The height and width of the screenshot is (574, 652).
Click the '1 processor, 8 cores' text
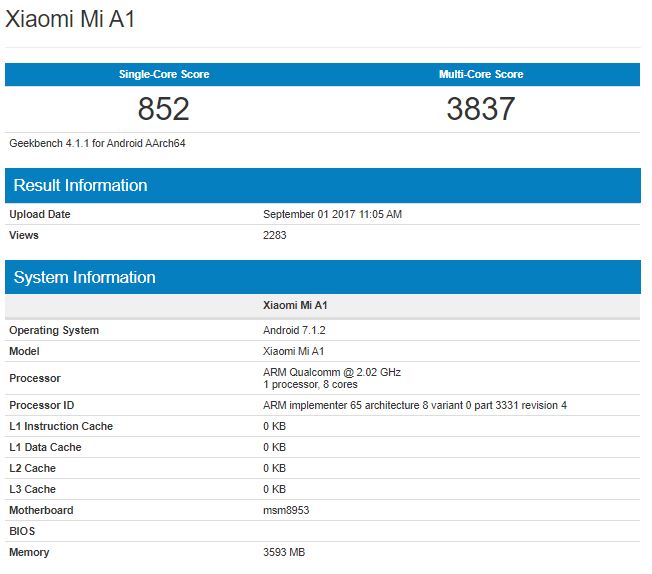click(x=310, y=384)
